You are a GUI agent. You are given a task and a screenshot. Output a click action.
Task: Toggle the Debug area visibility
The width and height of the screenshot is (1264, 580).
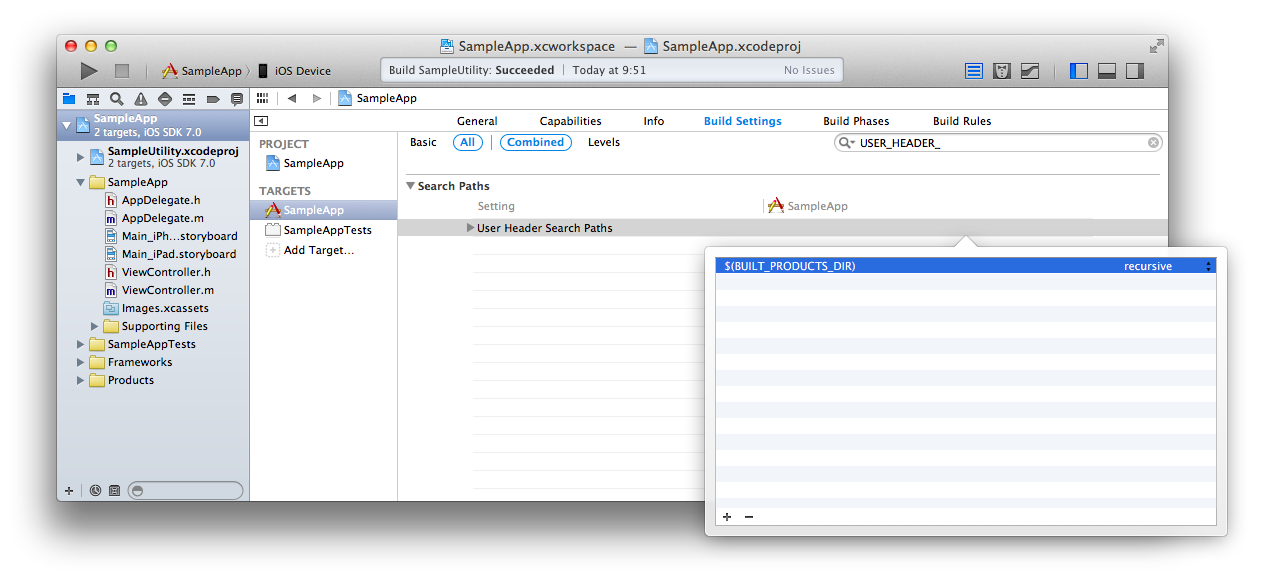[1107, 71]
